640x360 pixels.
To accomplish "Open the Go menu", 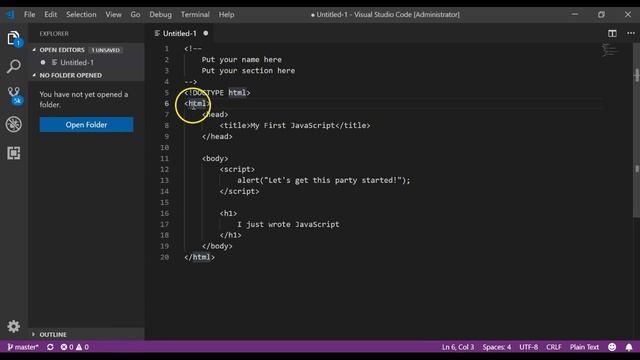I will [135, 15].
